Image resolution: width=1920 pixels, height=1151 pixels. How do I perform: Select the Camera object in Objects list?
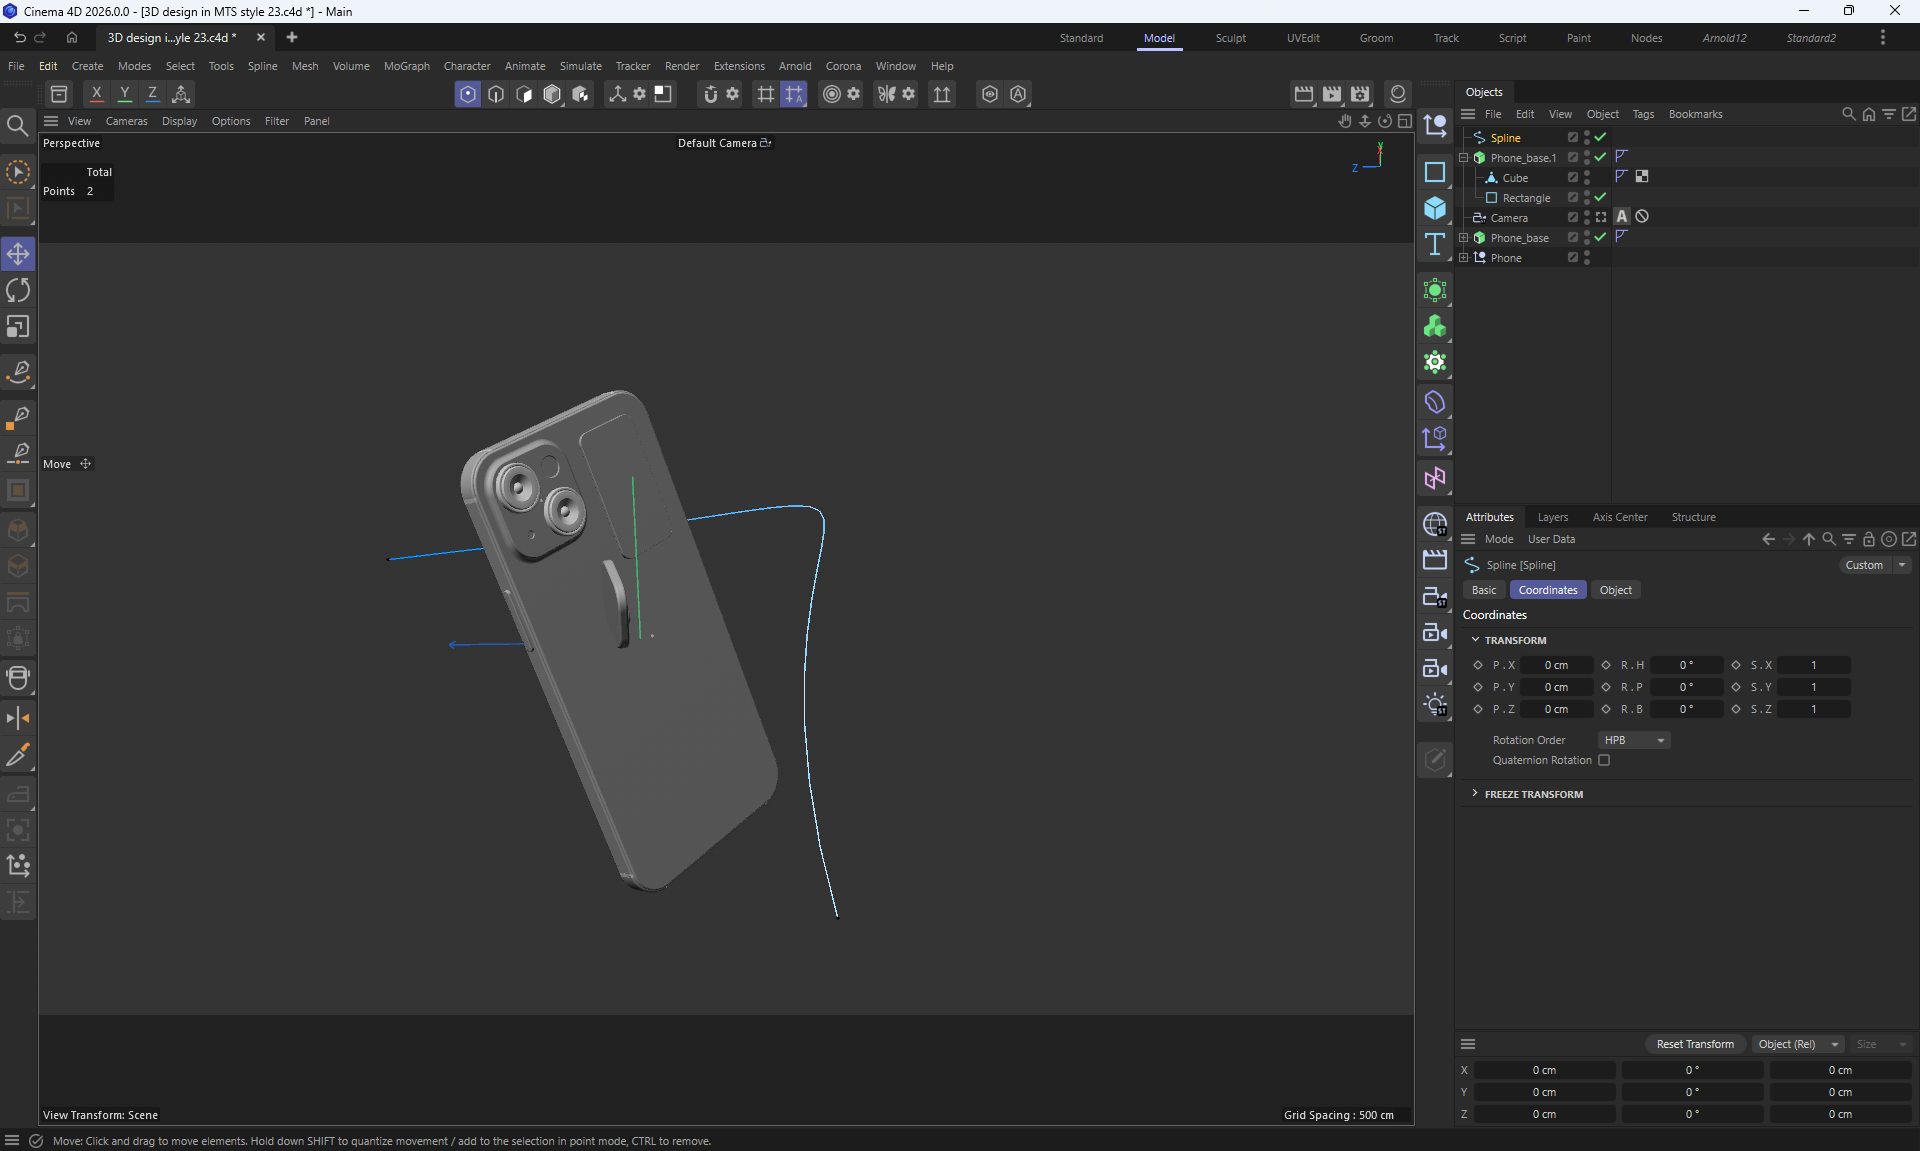[x=1508, y=218]
